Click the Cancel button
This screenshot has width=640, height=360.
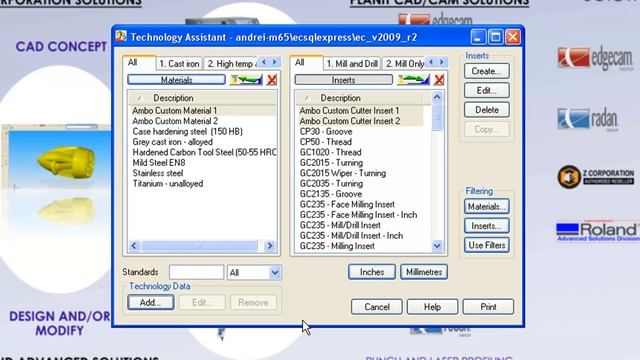coord(377,307)
